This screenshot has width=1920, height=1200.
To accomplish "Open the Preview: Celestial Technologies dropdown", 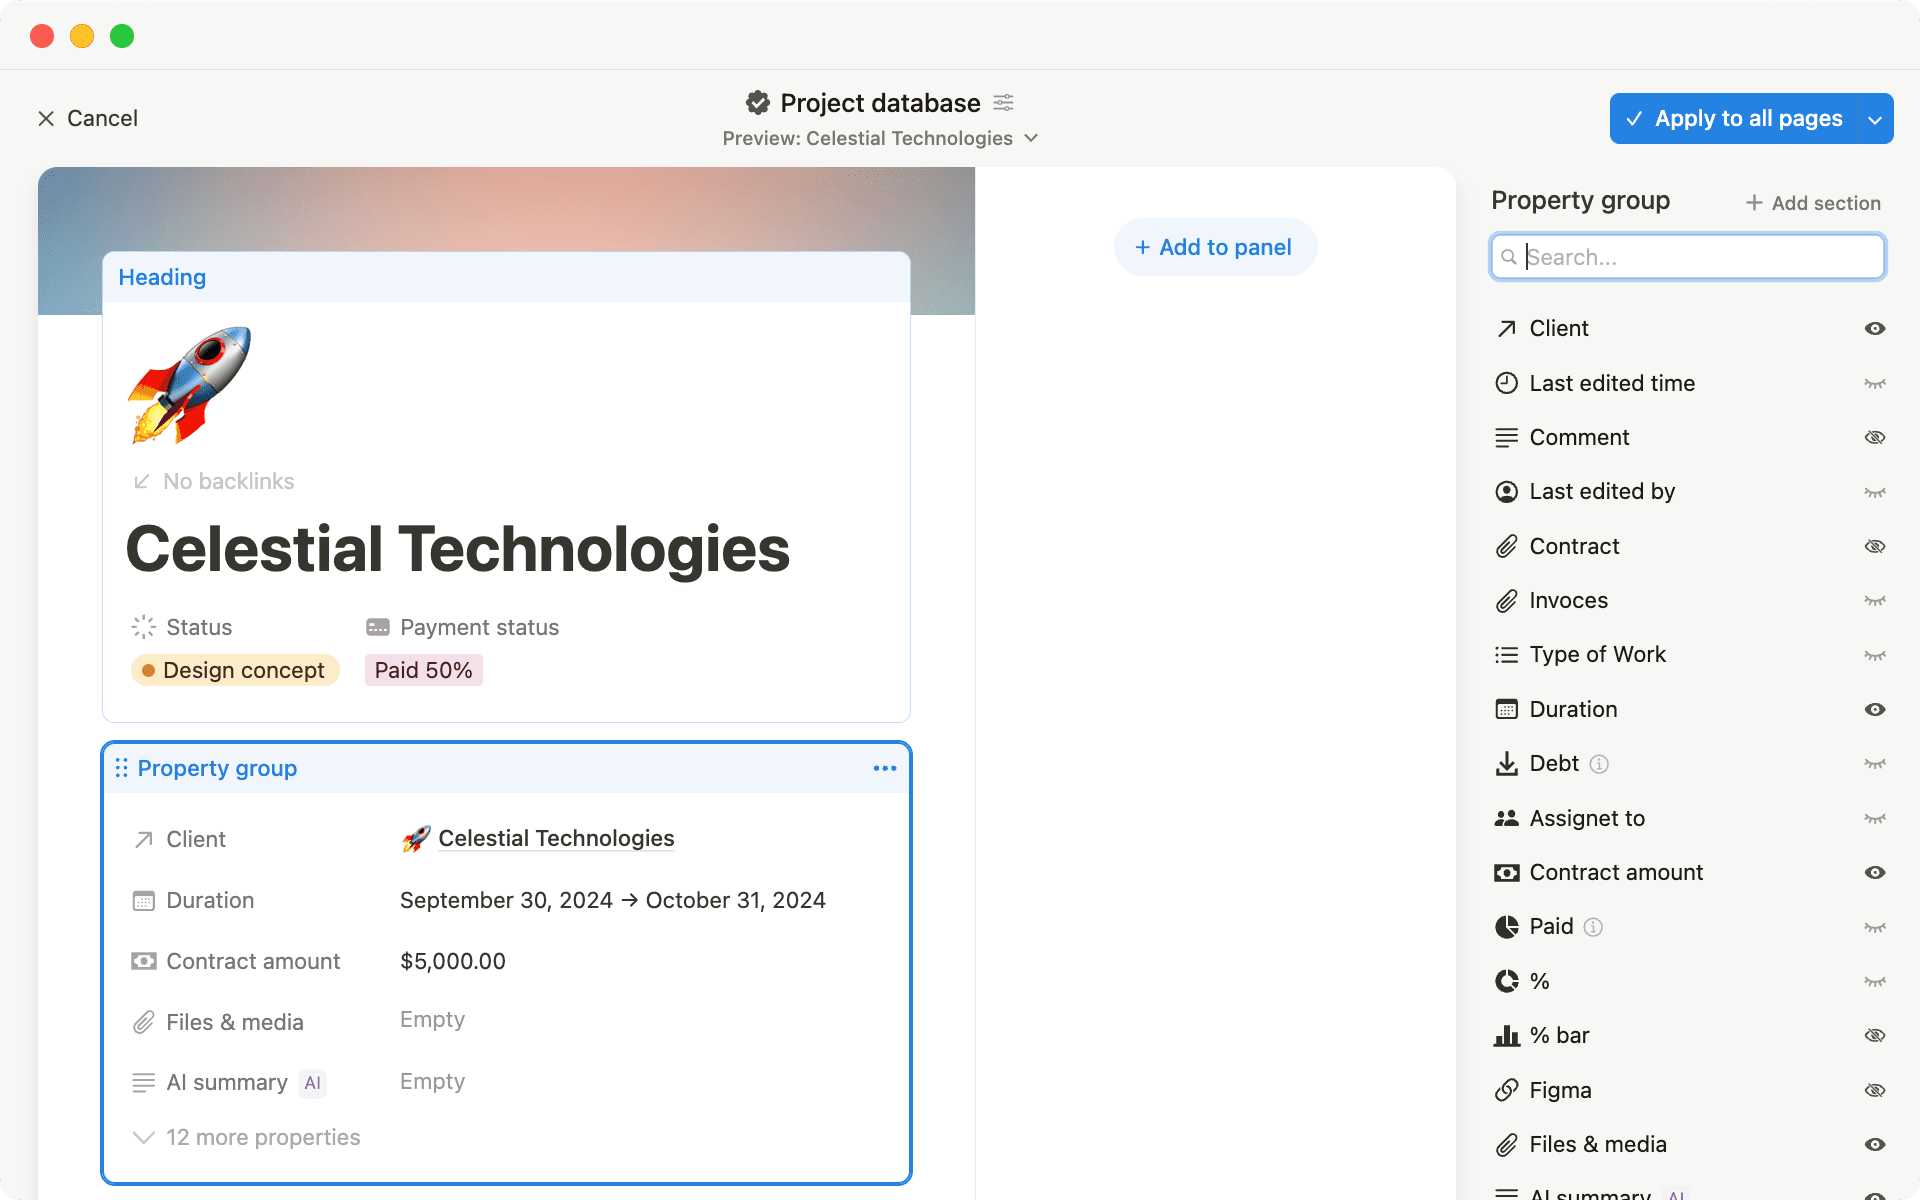I will (1031, 138).
